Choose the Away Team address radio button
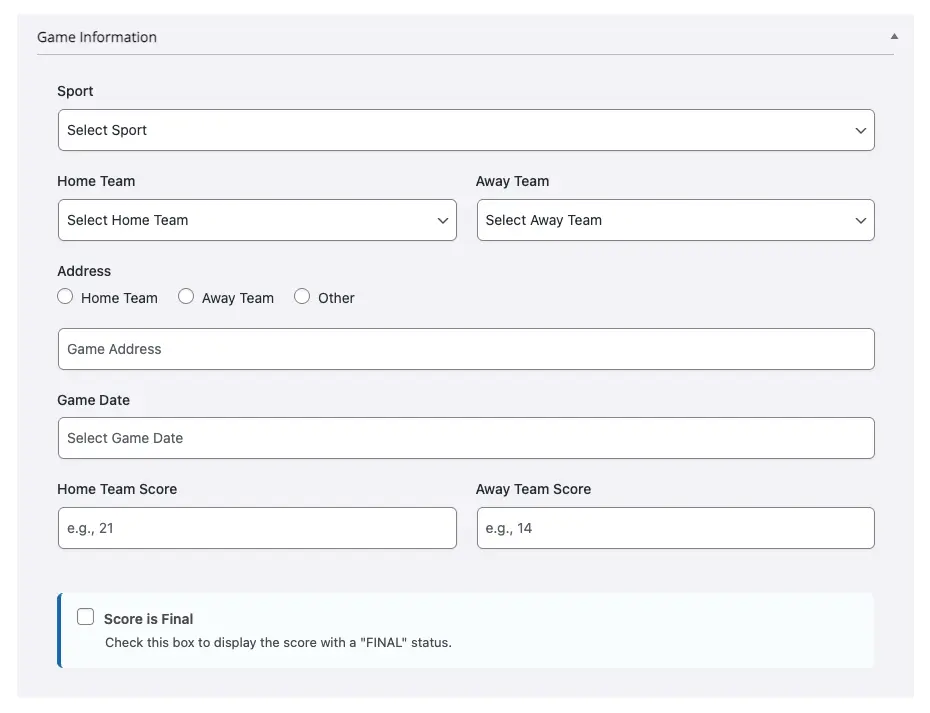Screen dimensions: 930x713 coord(186,297)
